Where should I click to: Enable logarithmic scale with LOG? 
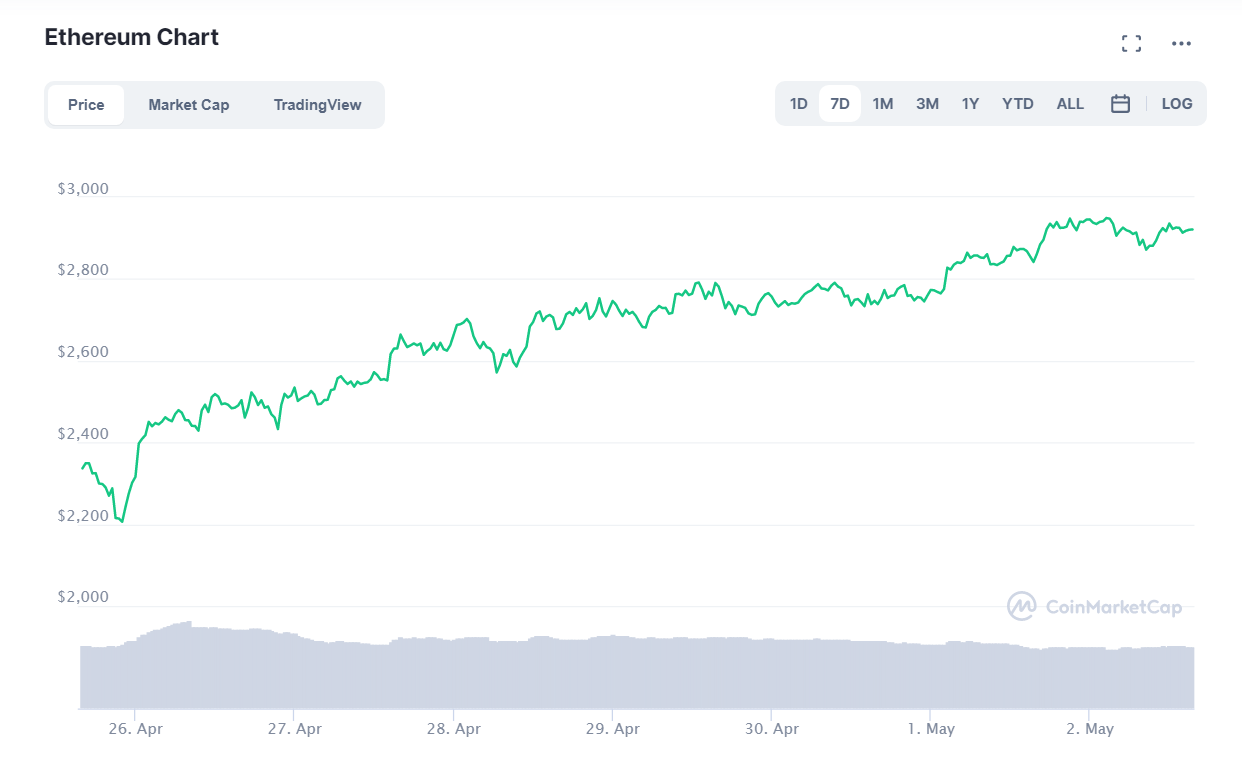1176,103
